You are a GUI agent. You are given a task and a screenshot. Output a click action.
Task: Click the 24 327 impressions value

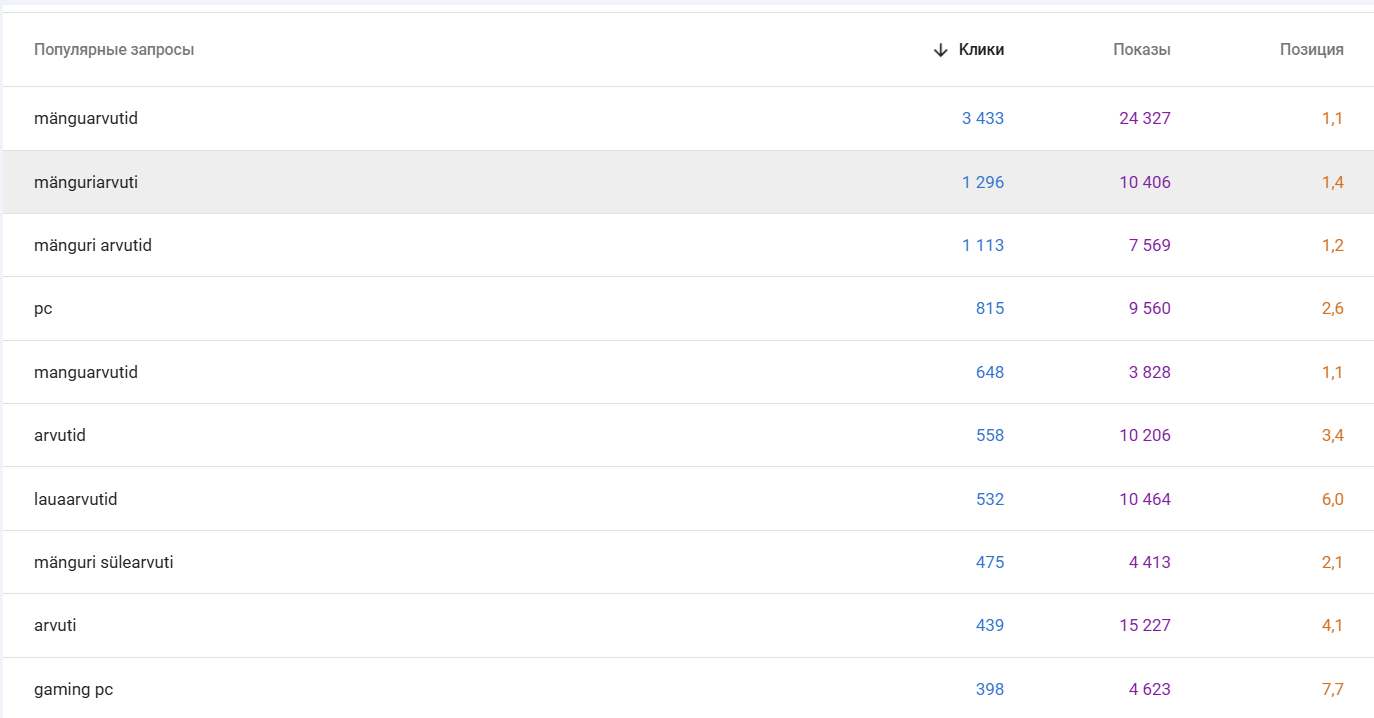1144,119
